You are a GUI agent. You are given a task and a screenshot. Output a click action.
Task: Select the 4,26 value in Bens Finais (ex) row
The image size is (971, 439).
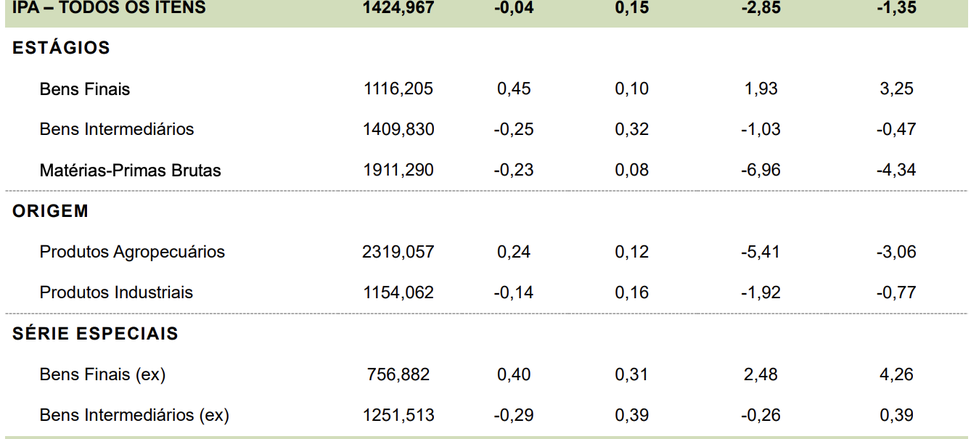click(896, 375)
